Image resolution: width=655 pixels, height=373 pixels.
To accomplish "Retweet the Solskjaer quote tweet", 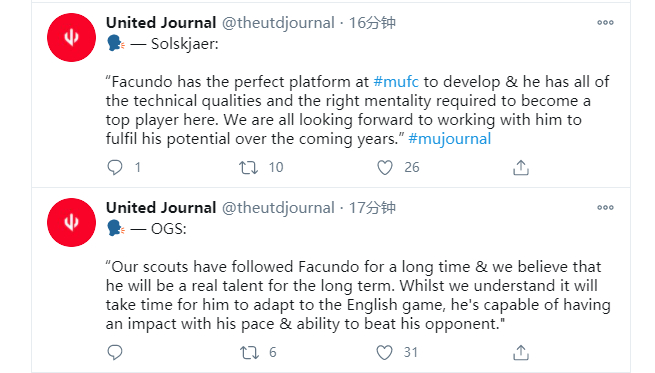I will coord(249,168).
